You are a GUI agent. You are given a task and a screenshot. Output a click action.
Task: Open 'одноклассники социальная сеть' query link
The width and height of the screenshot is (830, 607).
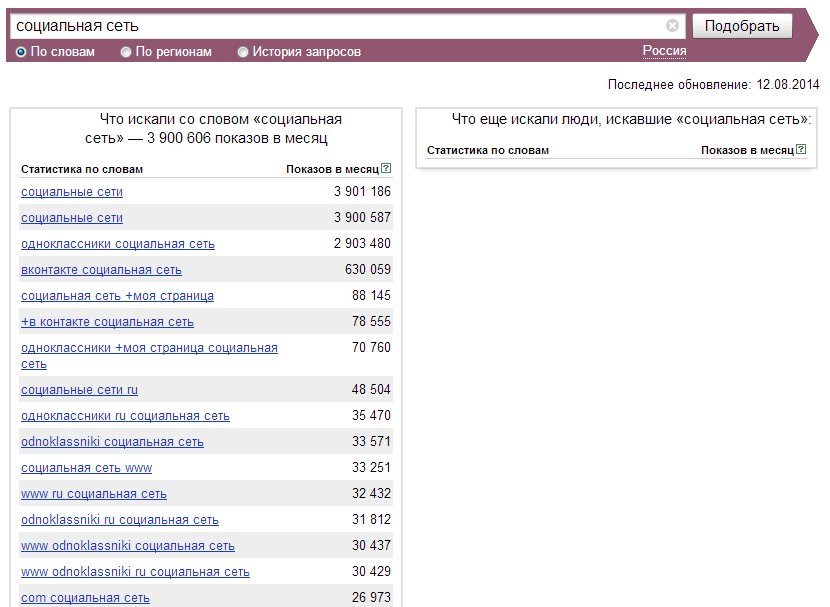(118, 244)
